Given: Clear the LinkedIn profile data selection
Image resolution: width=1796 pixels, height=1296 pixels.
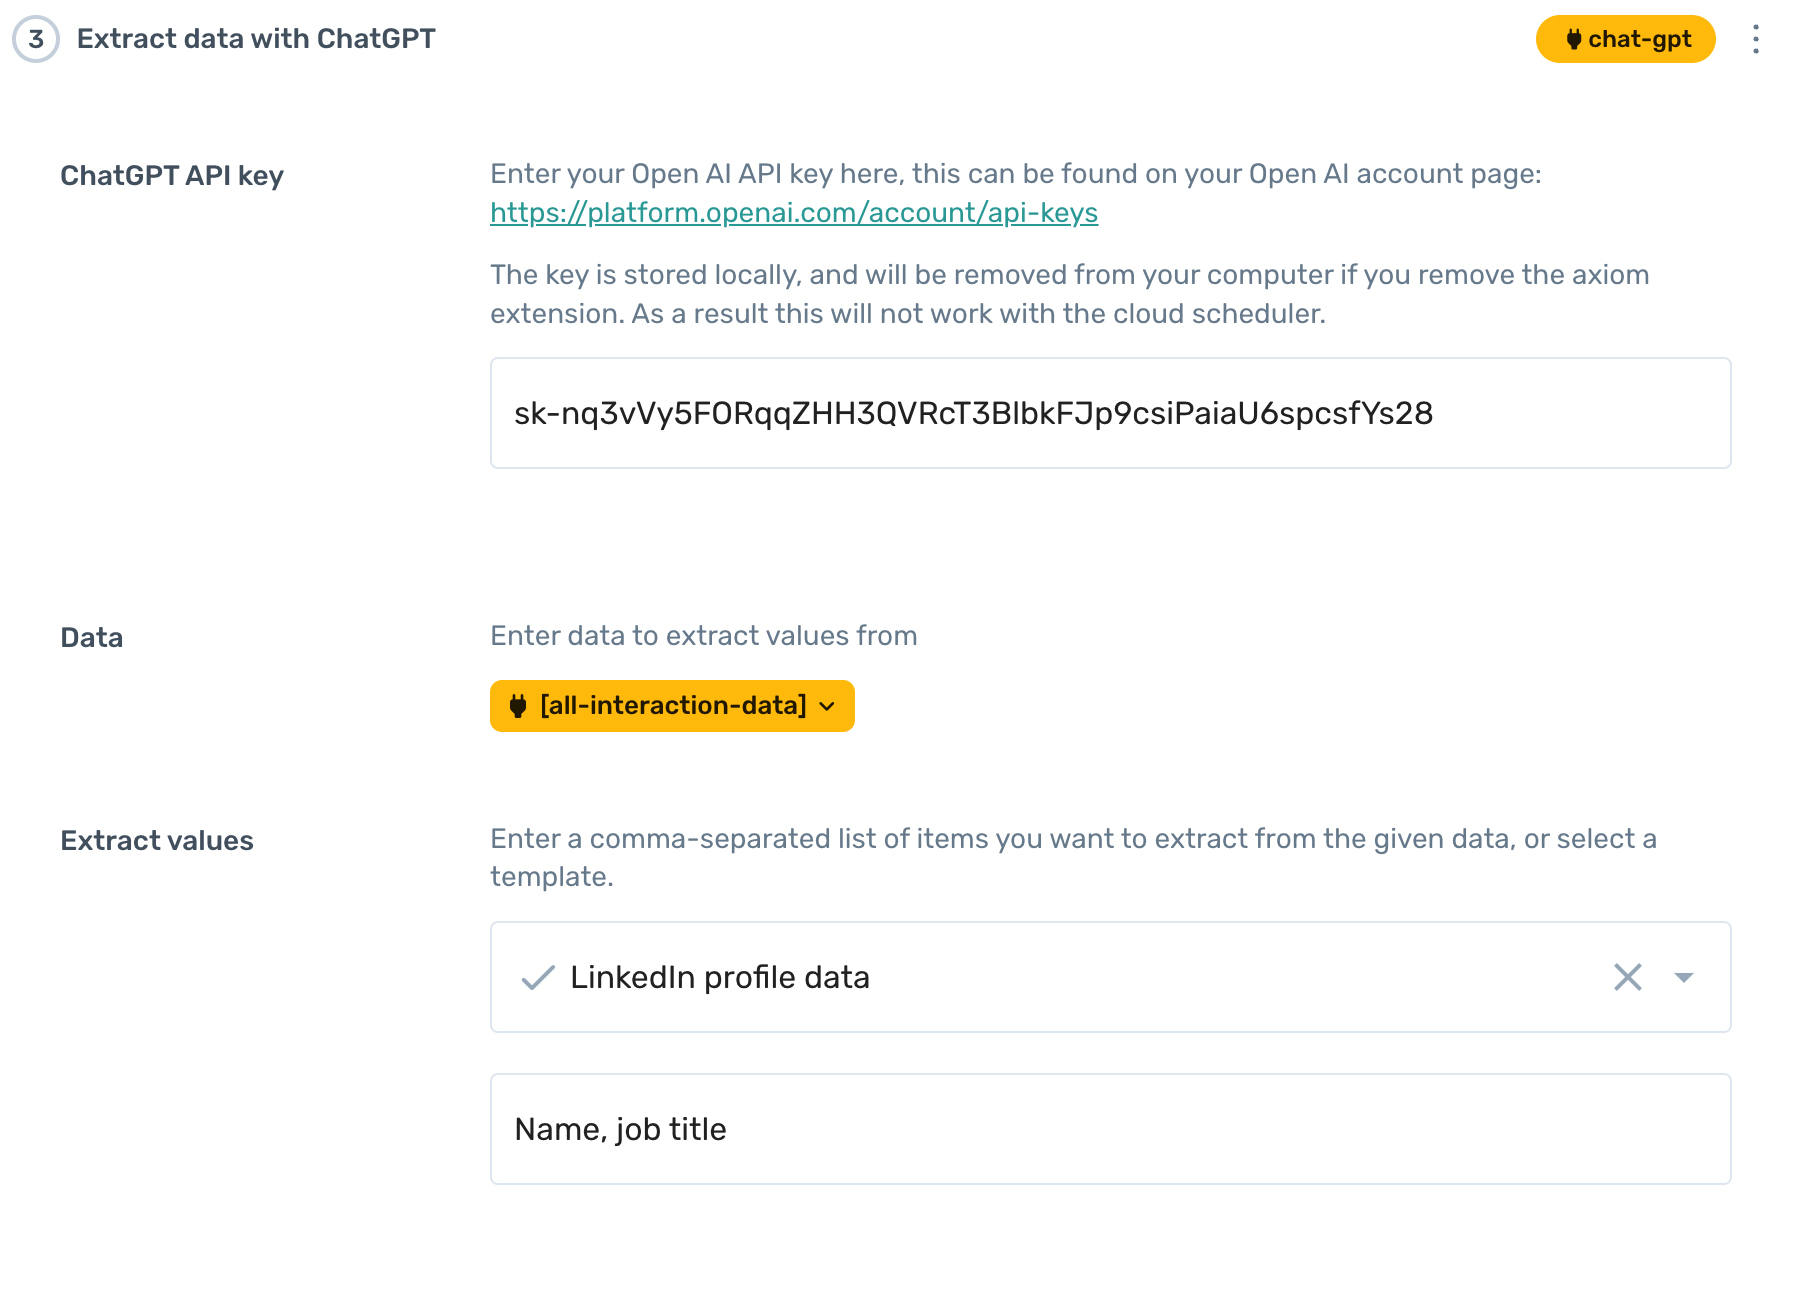Looking at the screenshot, I should click(x=1627, y=977).
